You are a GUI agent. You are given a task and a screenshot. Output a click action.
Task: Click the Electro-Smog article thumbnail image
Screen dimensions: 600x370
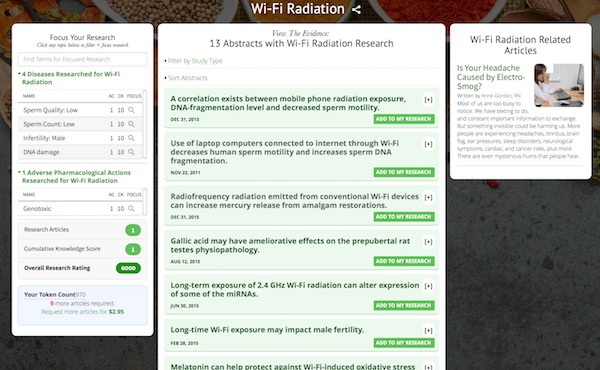click(559, 85)
